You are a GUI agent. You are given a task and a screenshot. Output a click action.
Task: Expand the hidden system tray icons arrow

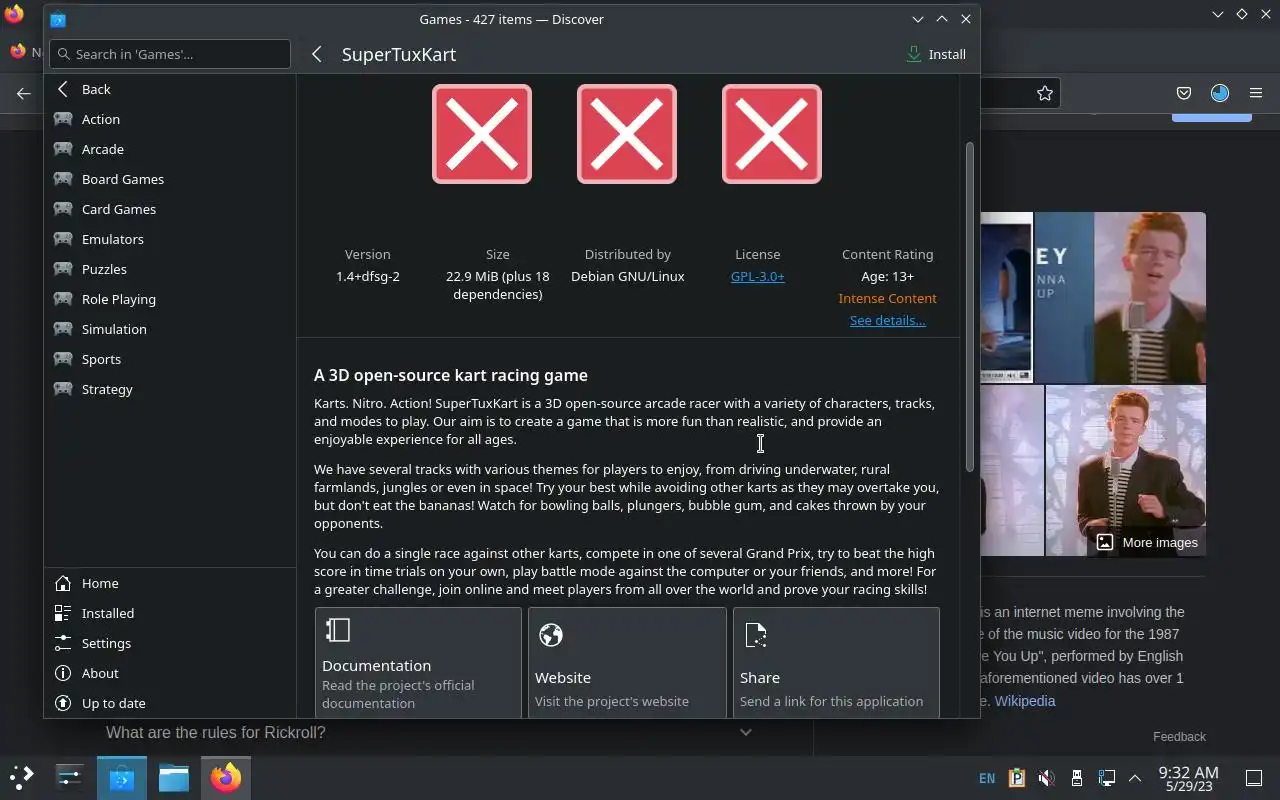(1135, 778)
